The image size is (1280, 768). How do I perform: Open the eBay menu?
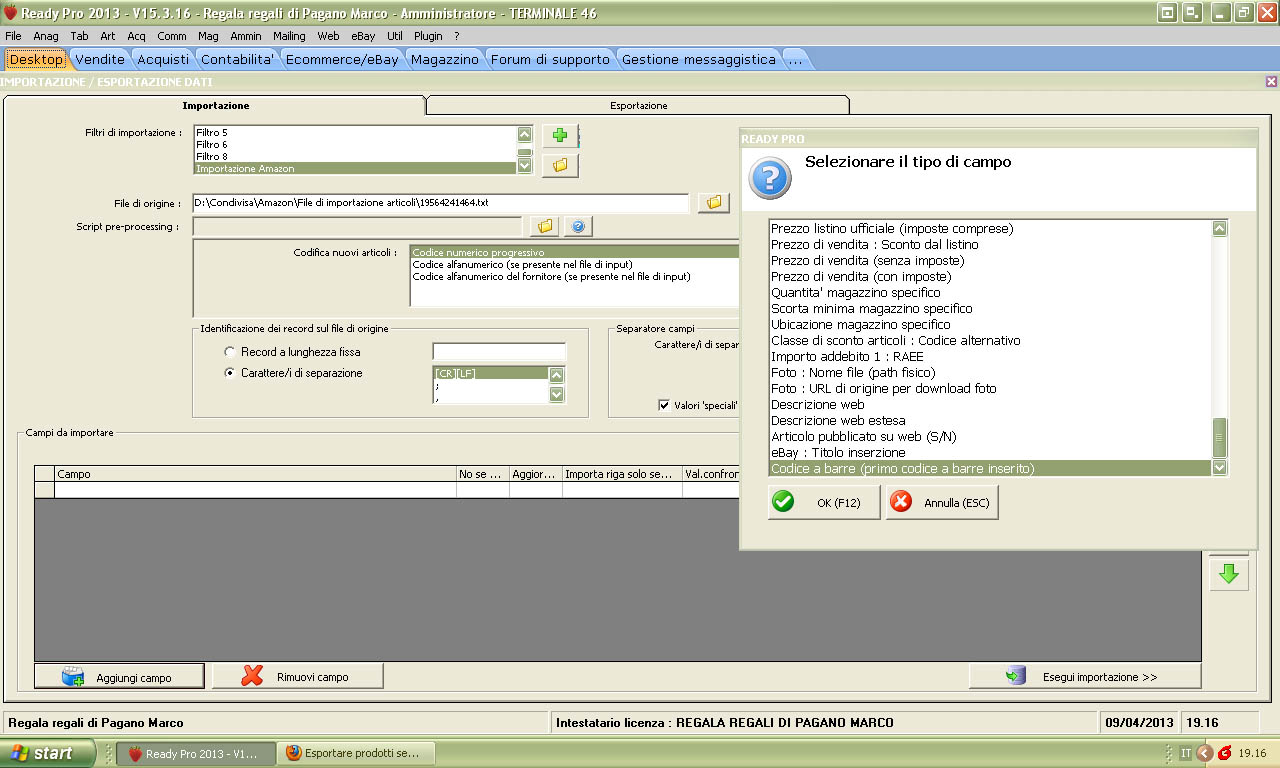[363, 36]
